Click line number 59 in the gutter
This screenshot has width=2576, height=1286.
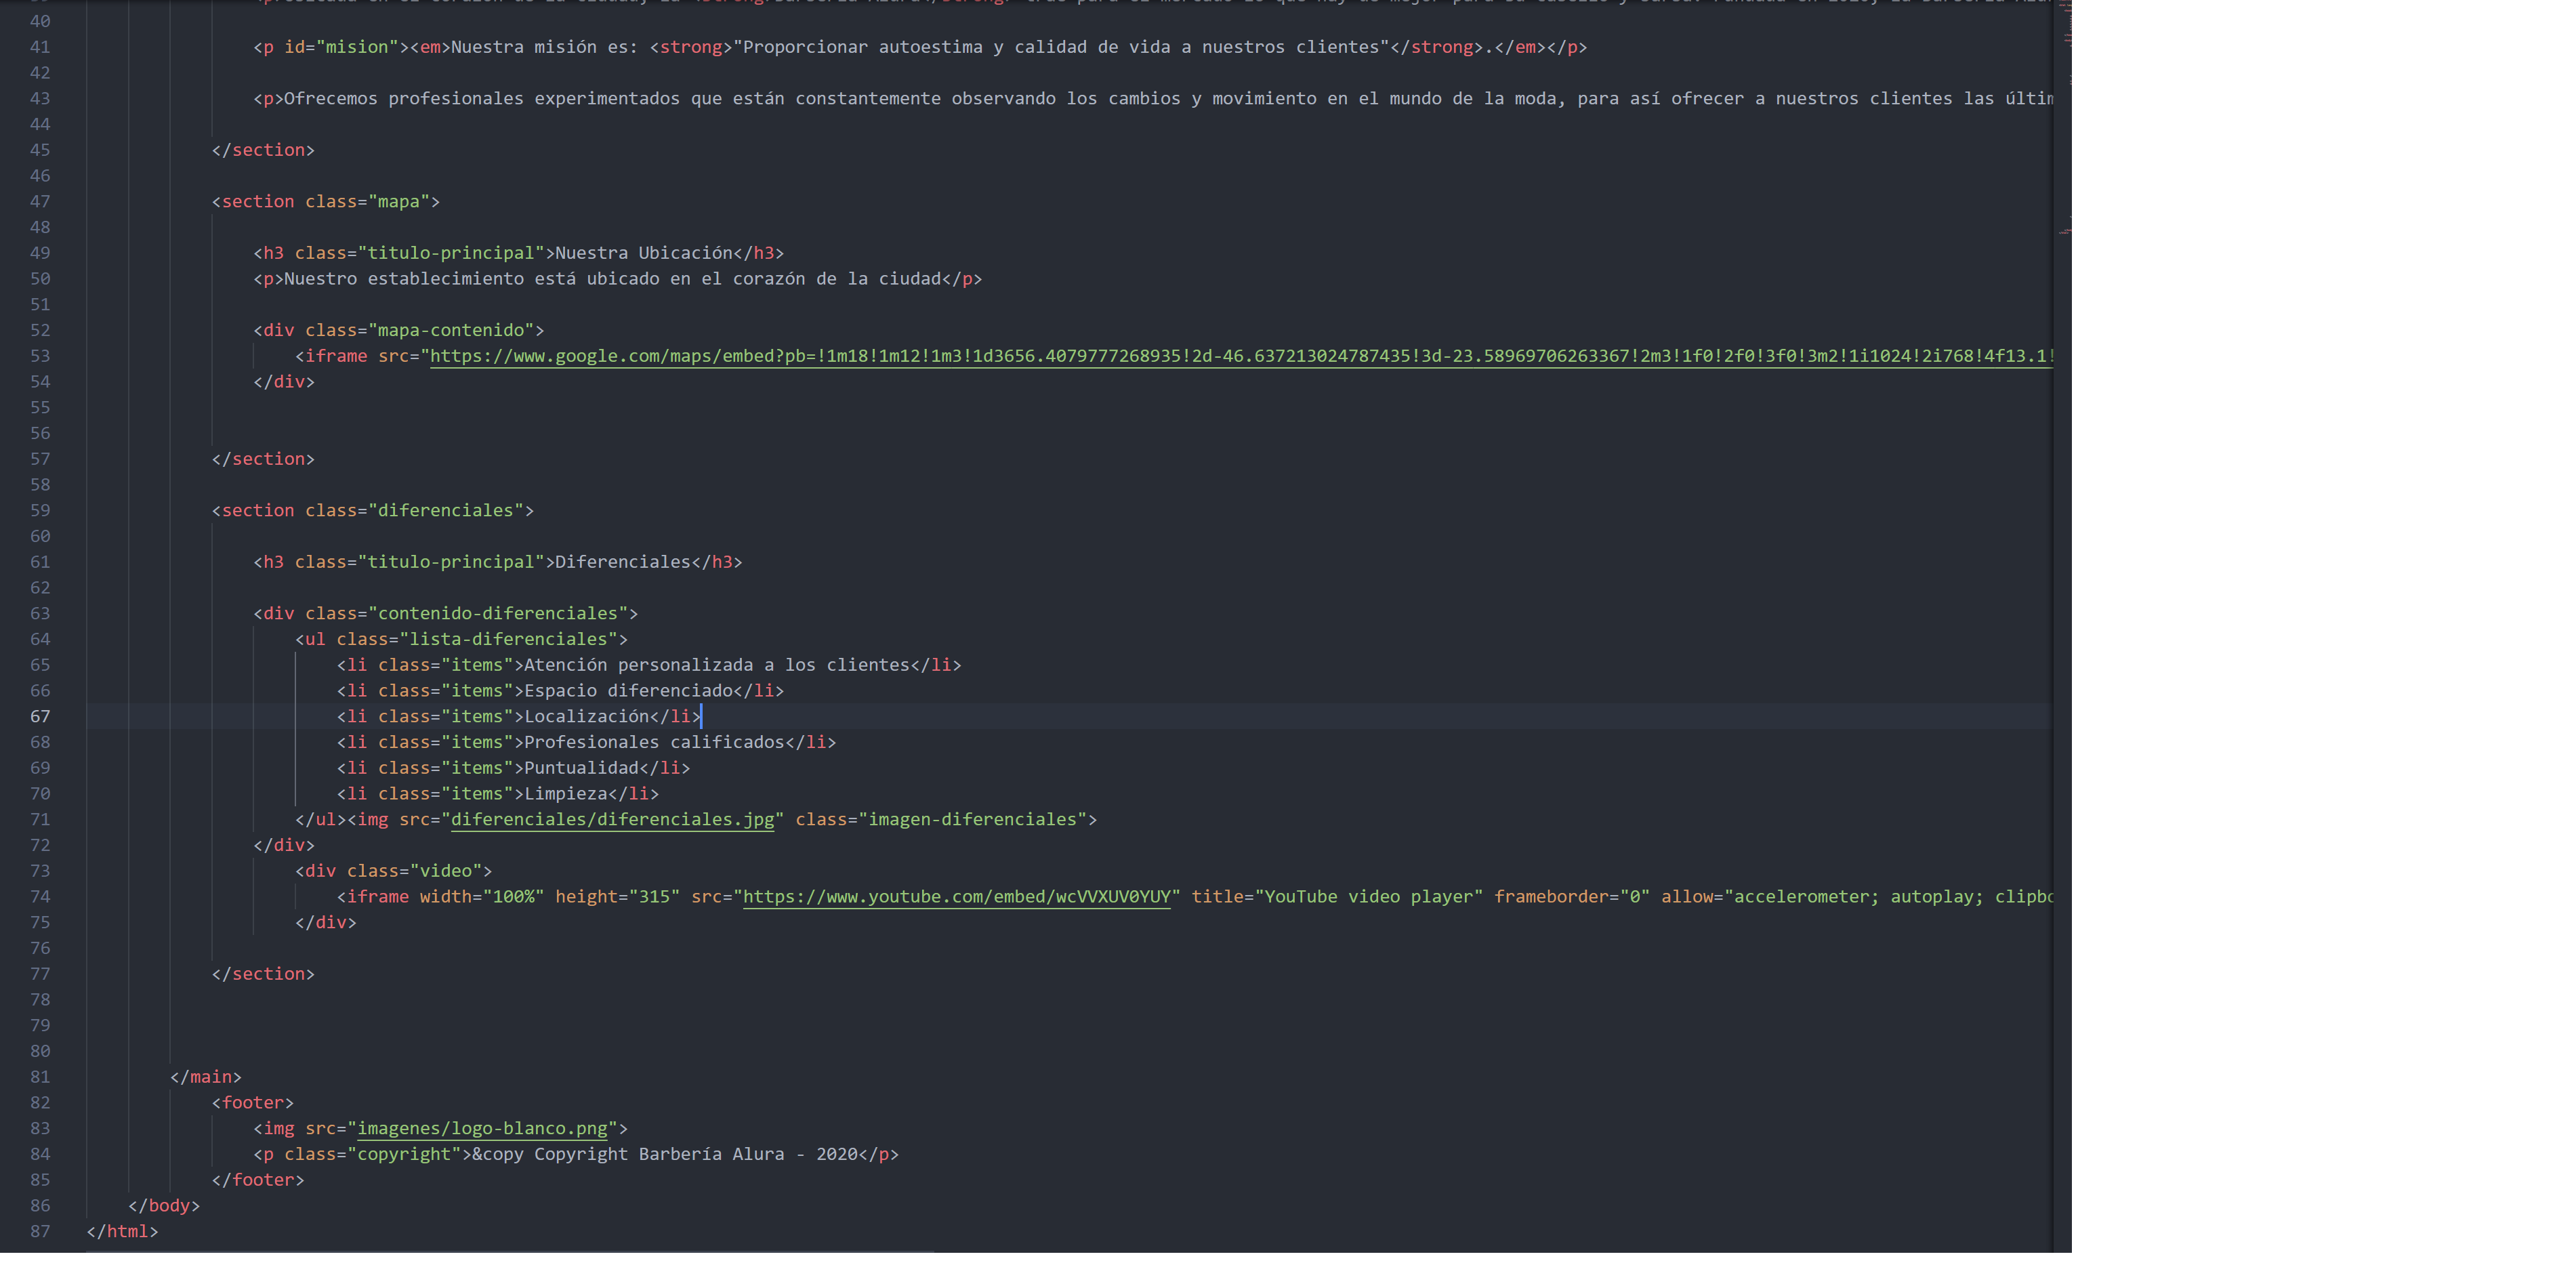tap(40, 510)
